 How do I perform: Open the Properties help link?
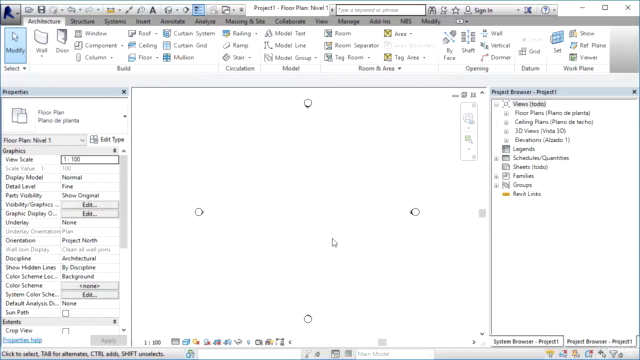(22, 340)
